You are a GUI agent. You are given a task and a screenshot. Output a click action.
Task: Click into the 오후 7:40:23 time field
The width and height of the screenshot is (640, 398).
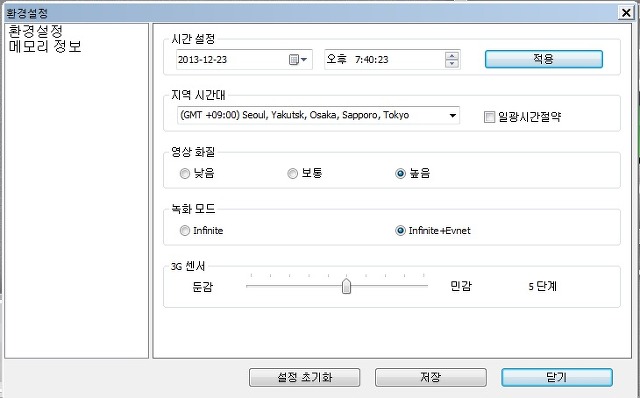392,60
